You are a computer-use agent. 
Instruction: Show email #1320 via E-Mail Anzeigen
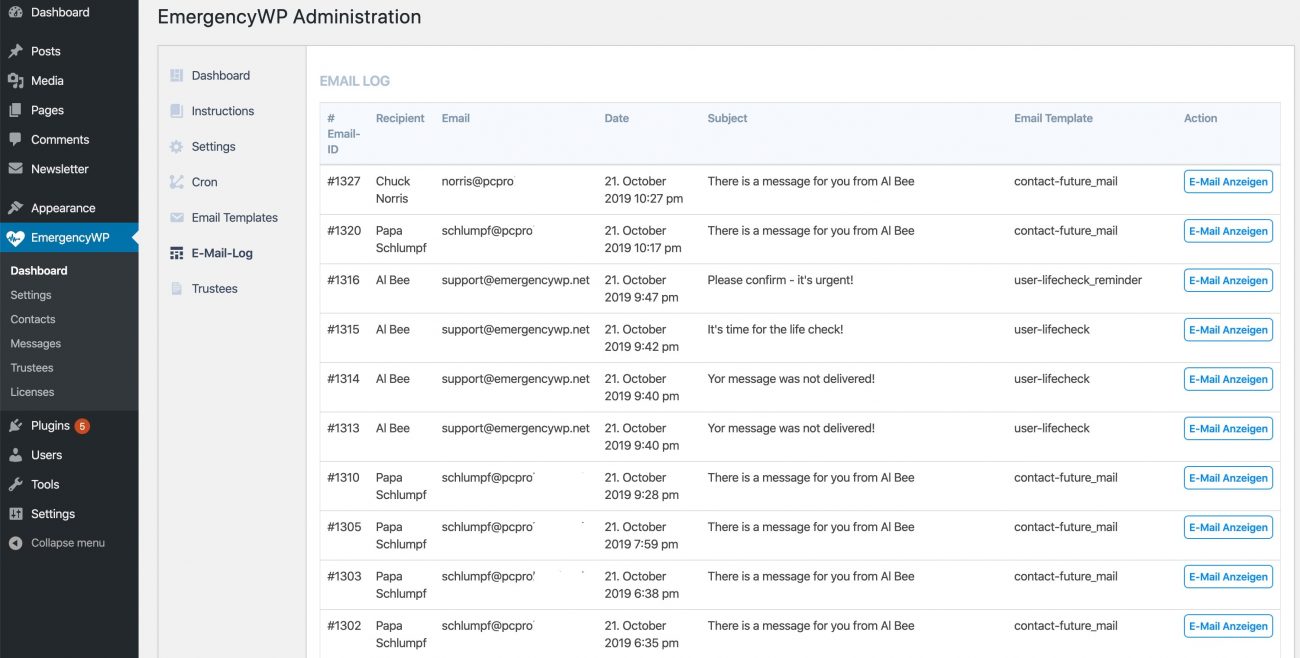(x=1228, y=231)
